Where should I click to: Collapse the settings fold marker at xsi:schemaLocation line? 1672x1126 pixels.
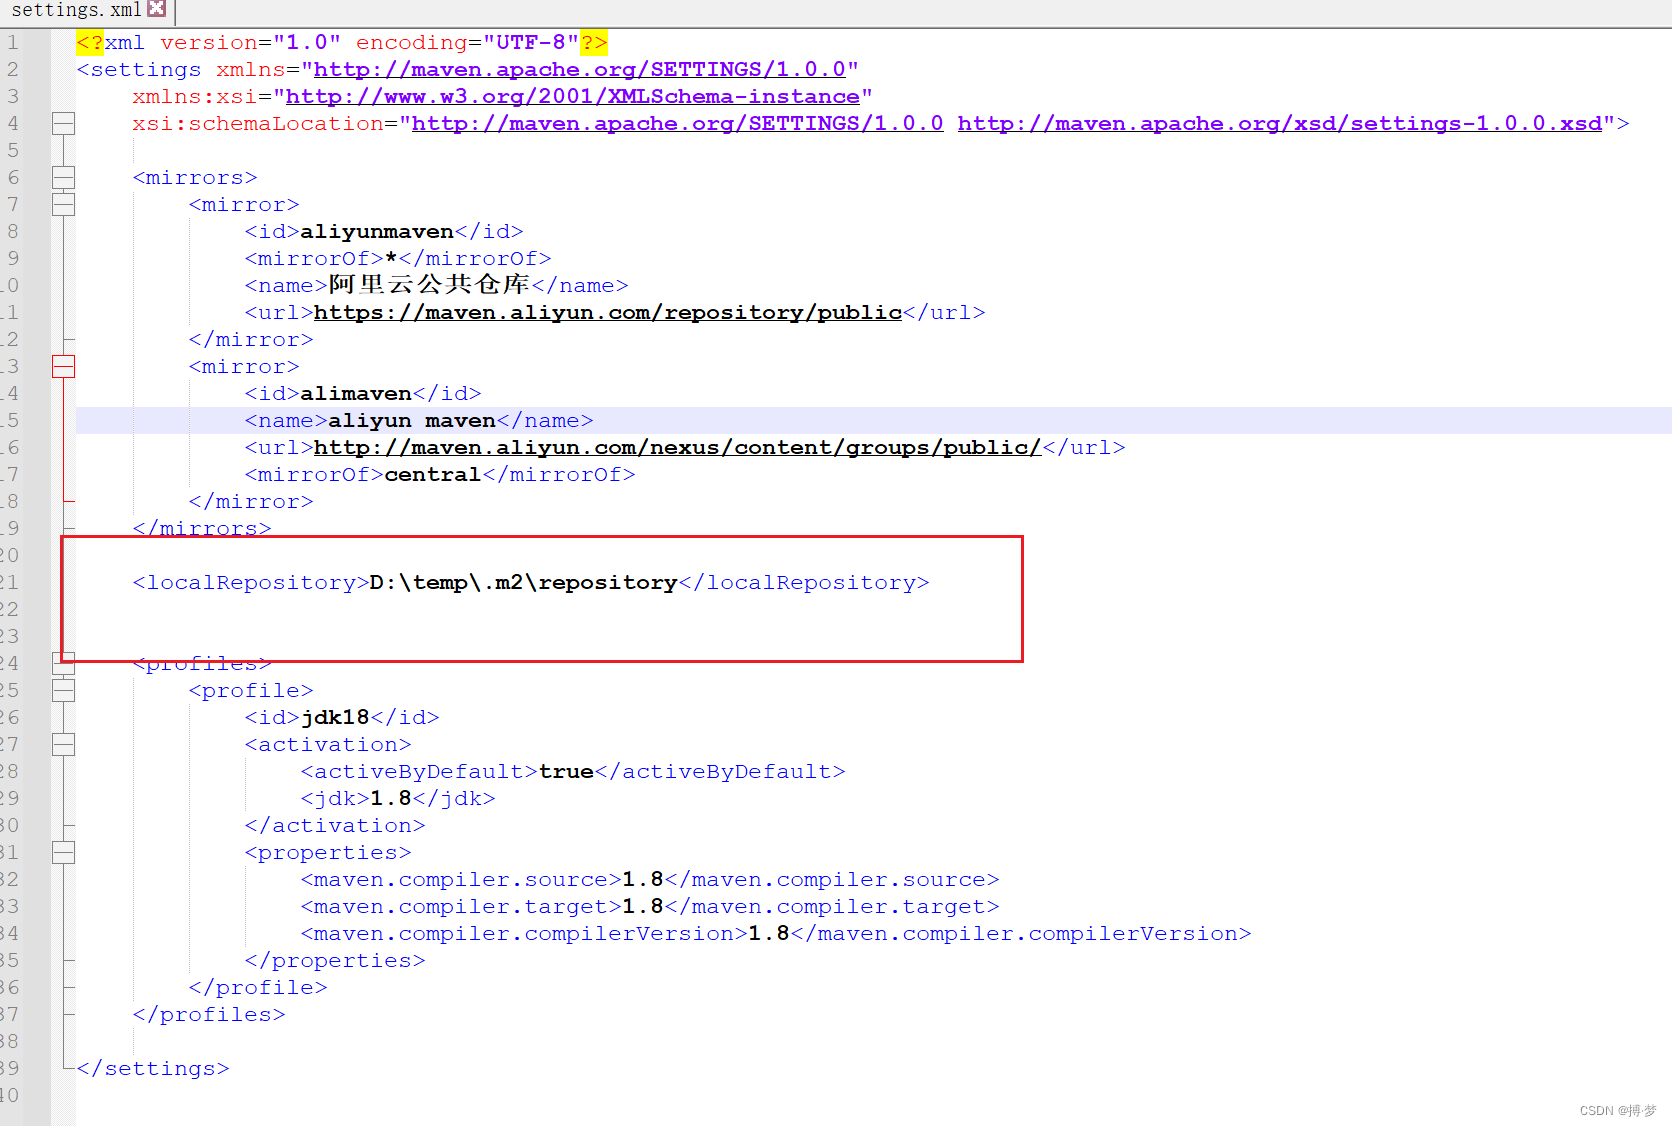pyautogui.click(x=63, y=124)
